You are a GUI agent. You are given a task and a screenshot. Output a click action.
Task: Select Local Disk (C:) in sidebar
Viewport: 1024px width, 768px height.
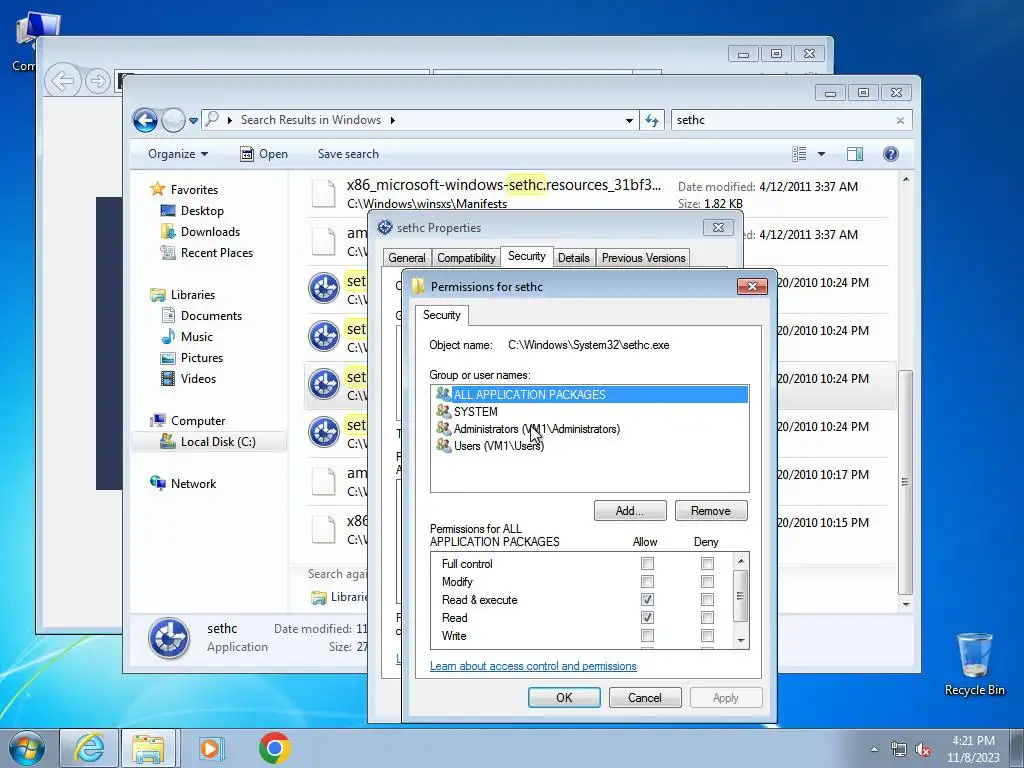tap(209, 442)
